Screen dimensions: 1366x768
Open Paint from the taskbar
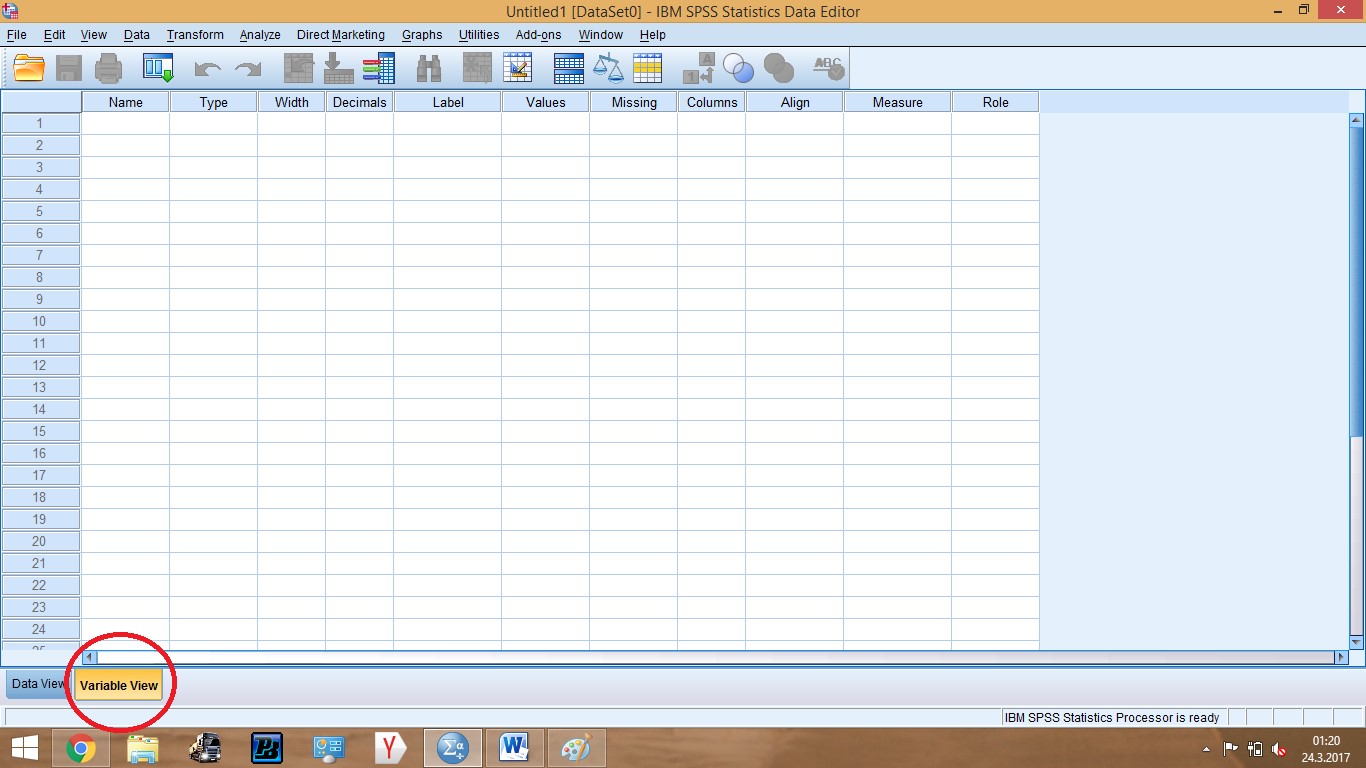pyautogui.click(x=576, y=748)
